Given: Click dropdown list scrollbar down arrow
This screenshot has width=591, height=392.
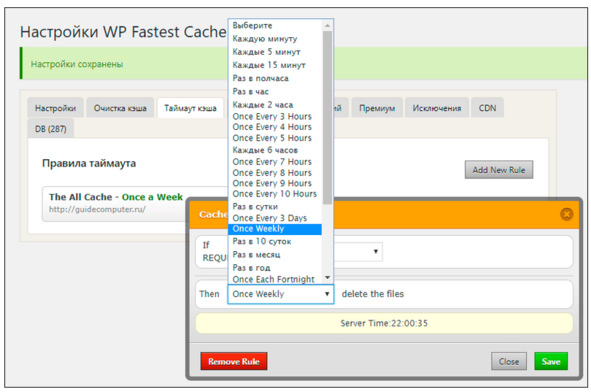Looking at the screenshot, I should pos(327,277).
